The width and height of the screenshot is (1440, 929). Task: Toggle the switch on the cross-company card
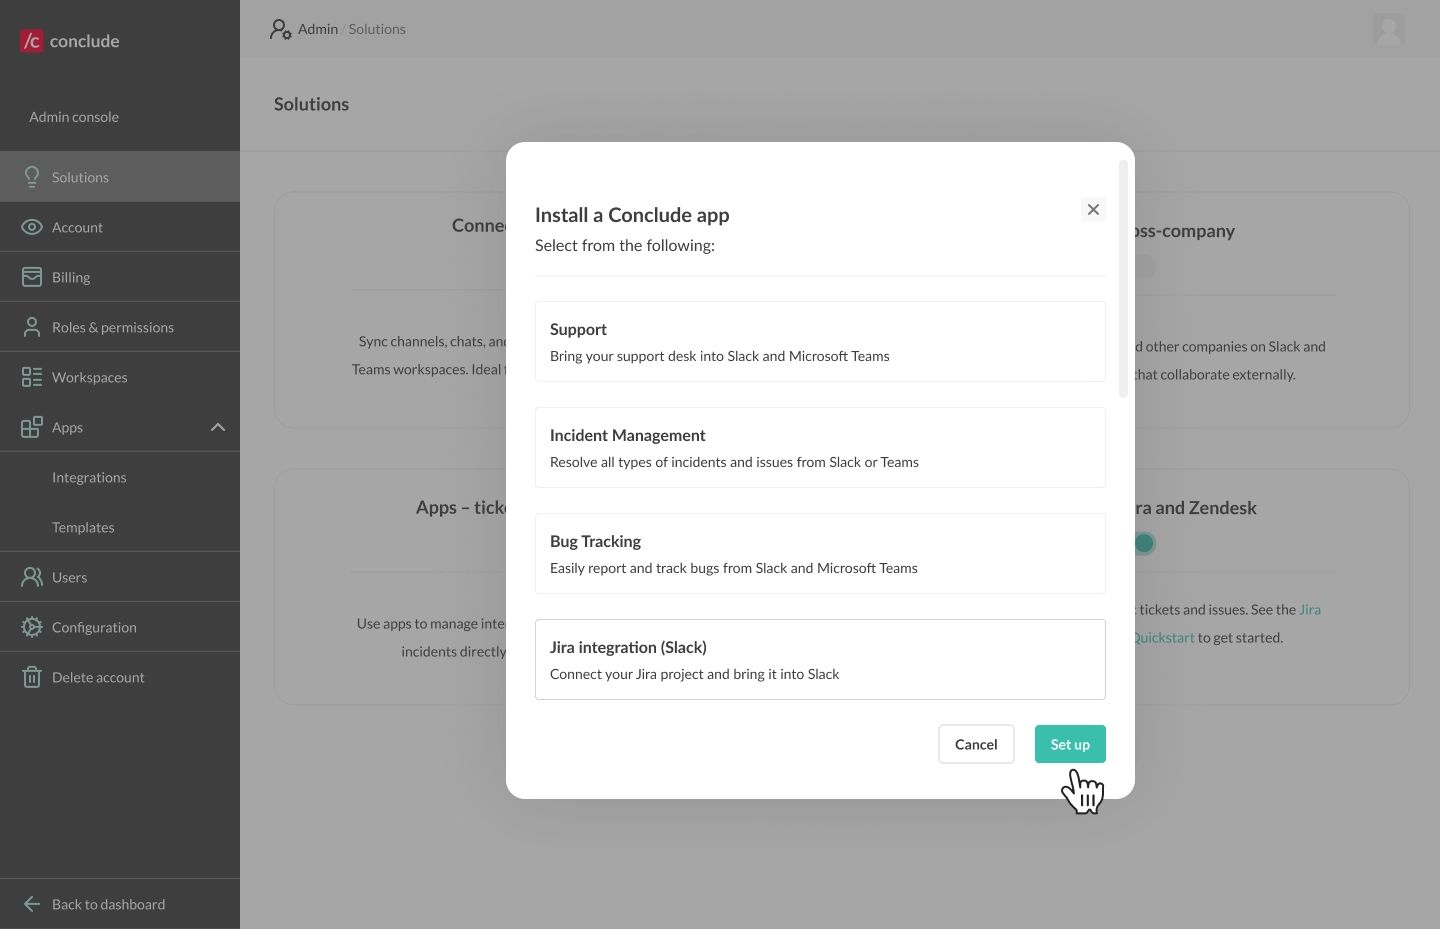coord(1144,266)
